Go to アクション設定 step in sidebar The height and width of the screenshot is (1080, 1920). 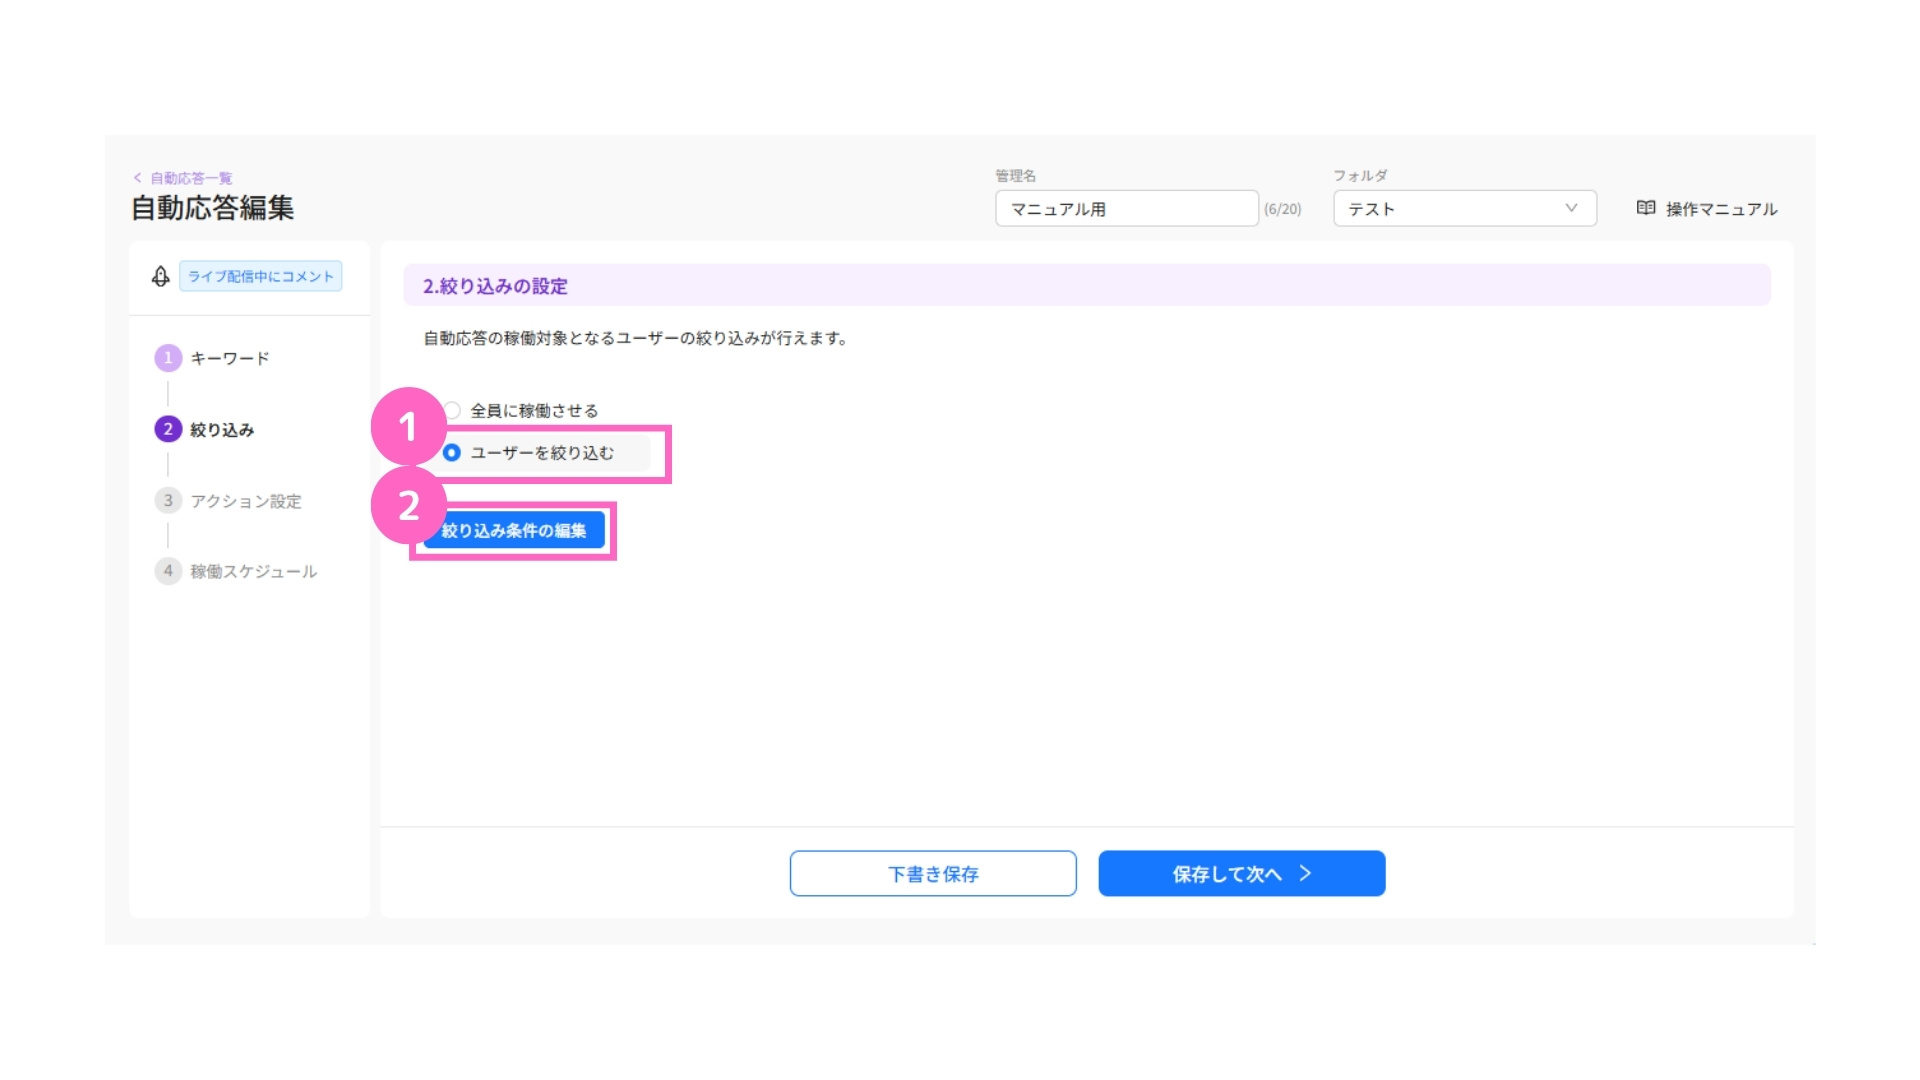(x=246, y=501)
